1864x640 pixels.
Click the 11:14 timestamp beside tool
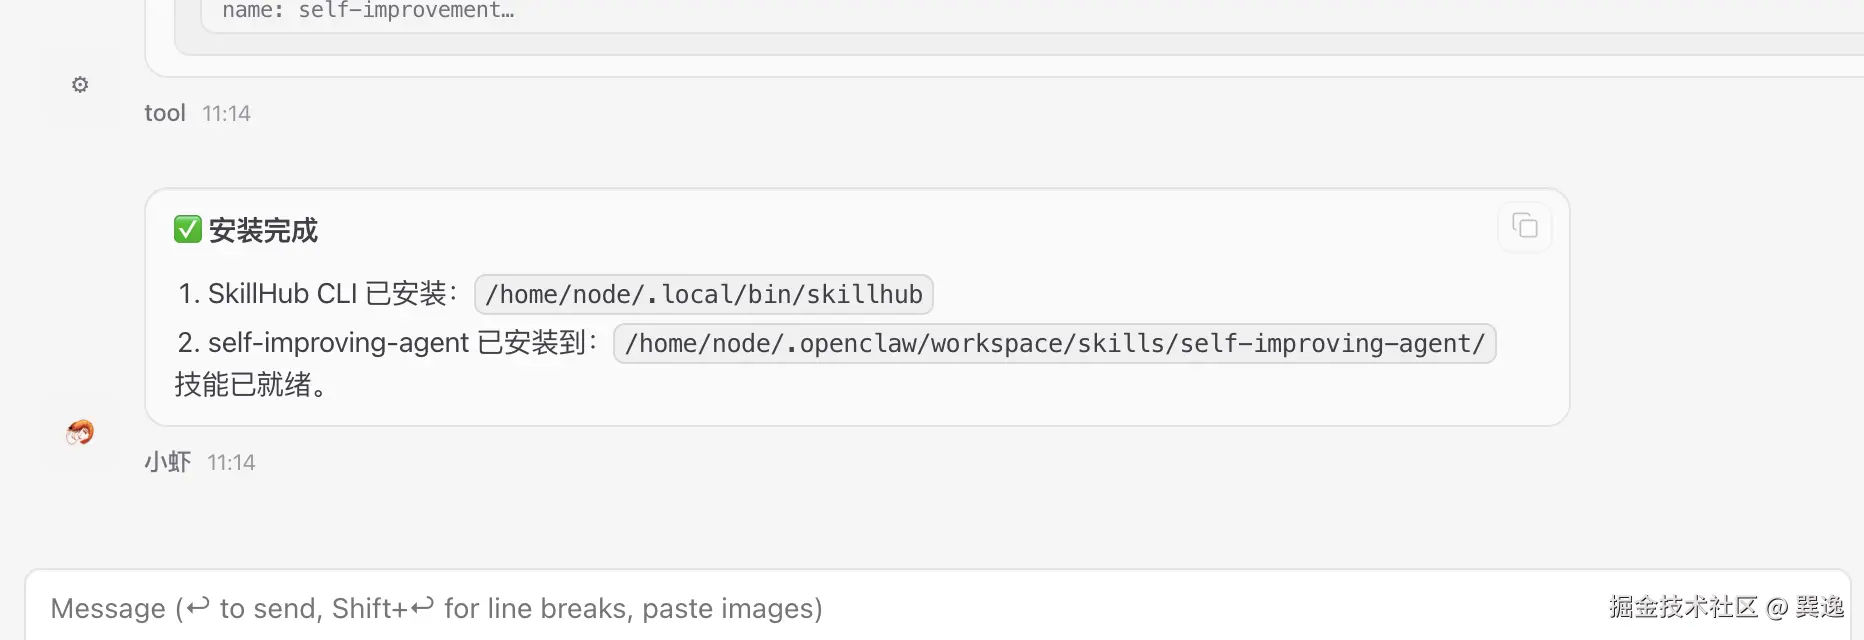pos(226,114)
